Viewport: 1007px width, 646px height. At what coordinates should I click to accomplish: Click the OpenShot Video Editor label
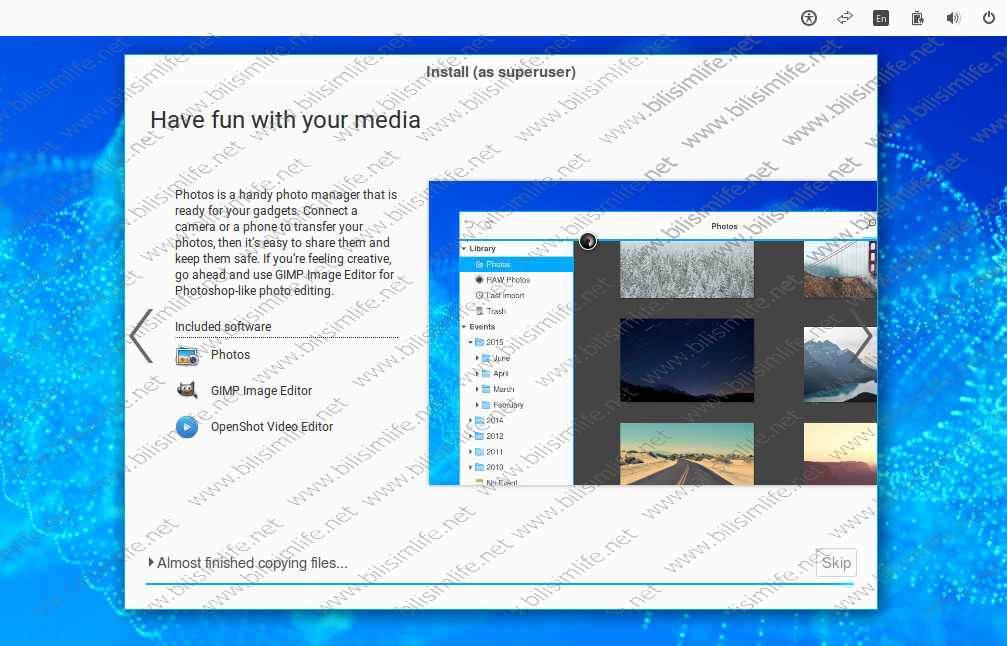coord(272,426)
